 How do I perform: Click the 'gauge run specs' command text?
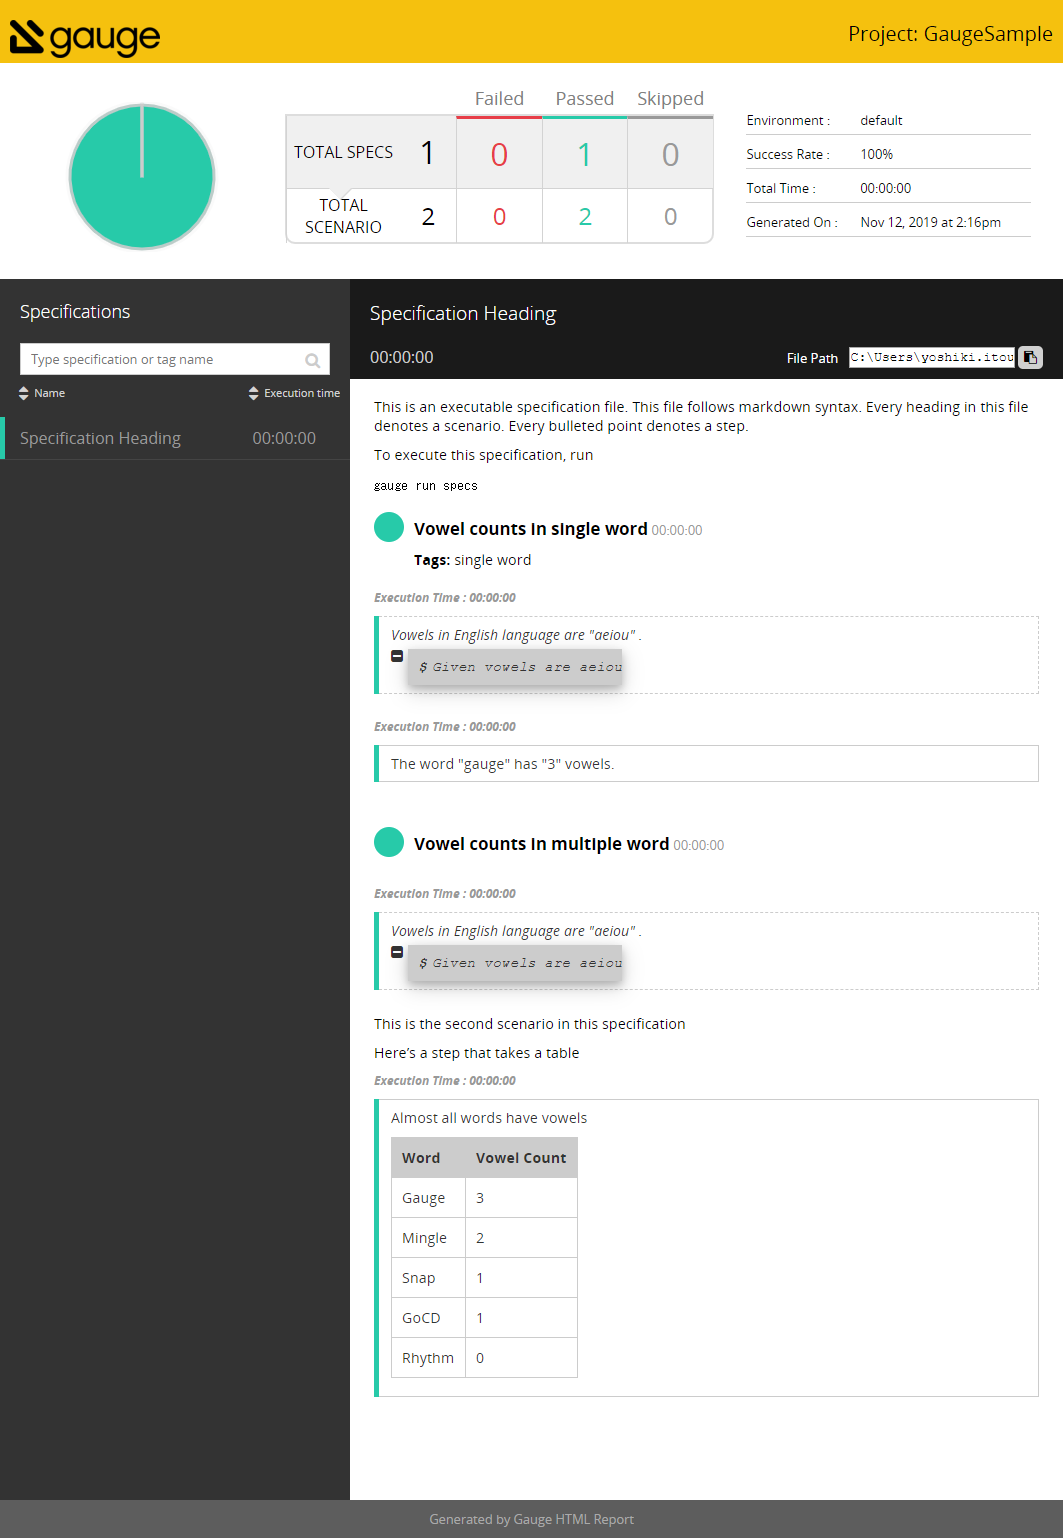click(426, 486)
